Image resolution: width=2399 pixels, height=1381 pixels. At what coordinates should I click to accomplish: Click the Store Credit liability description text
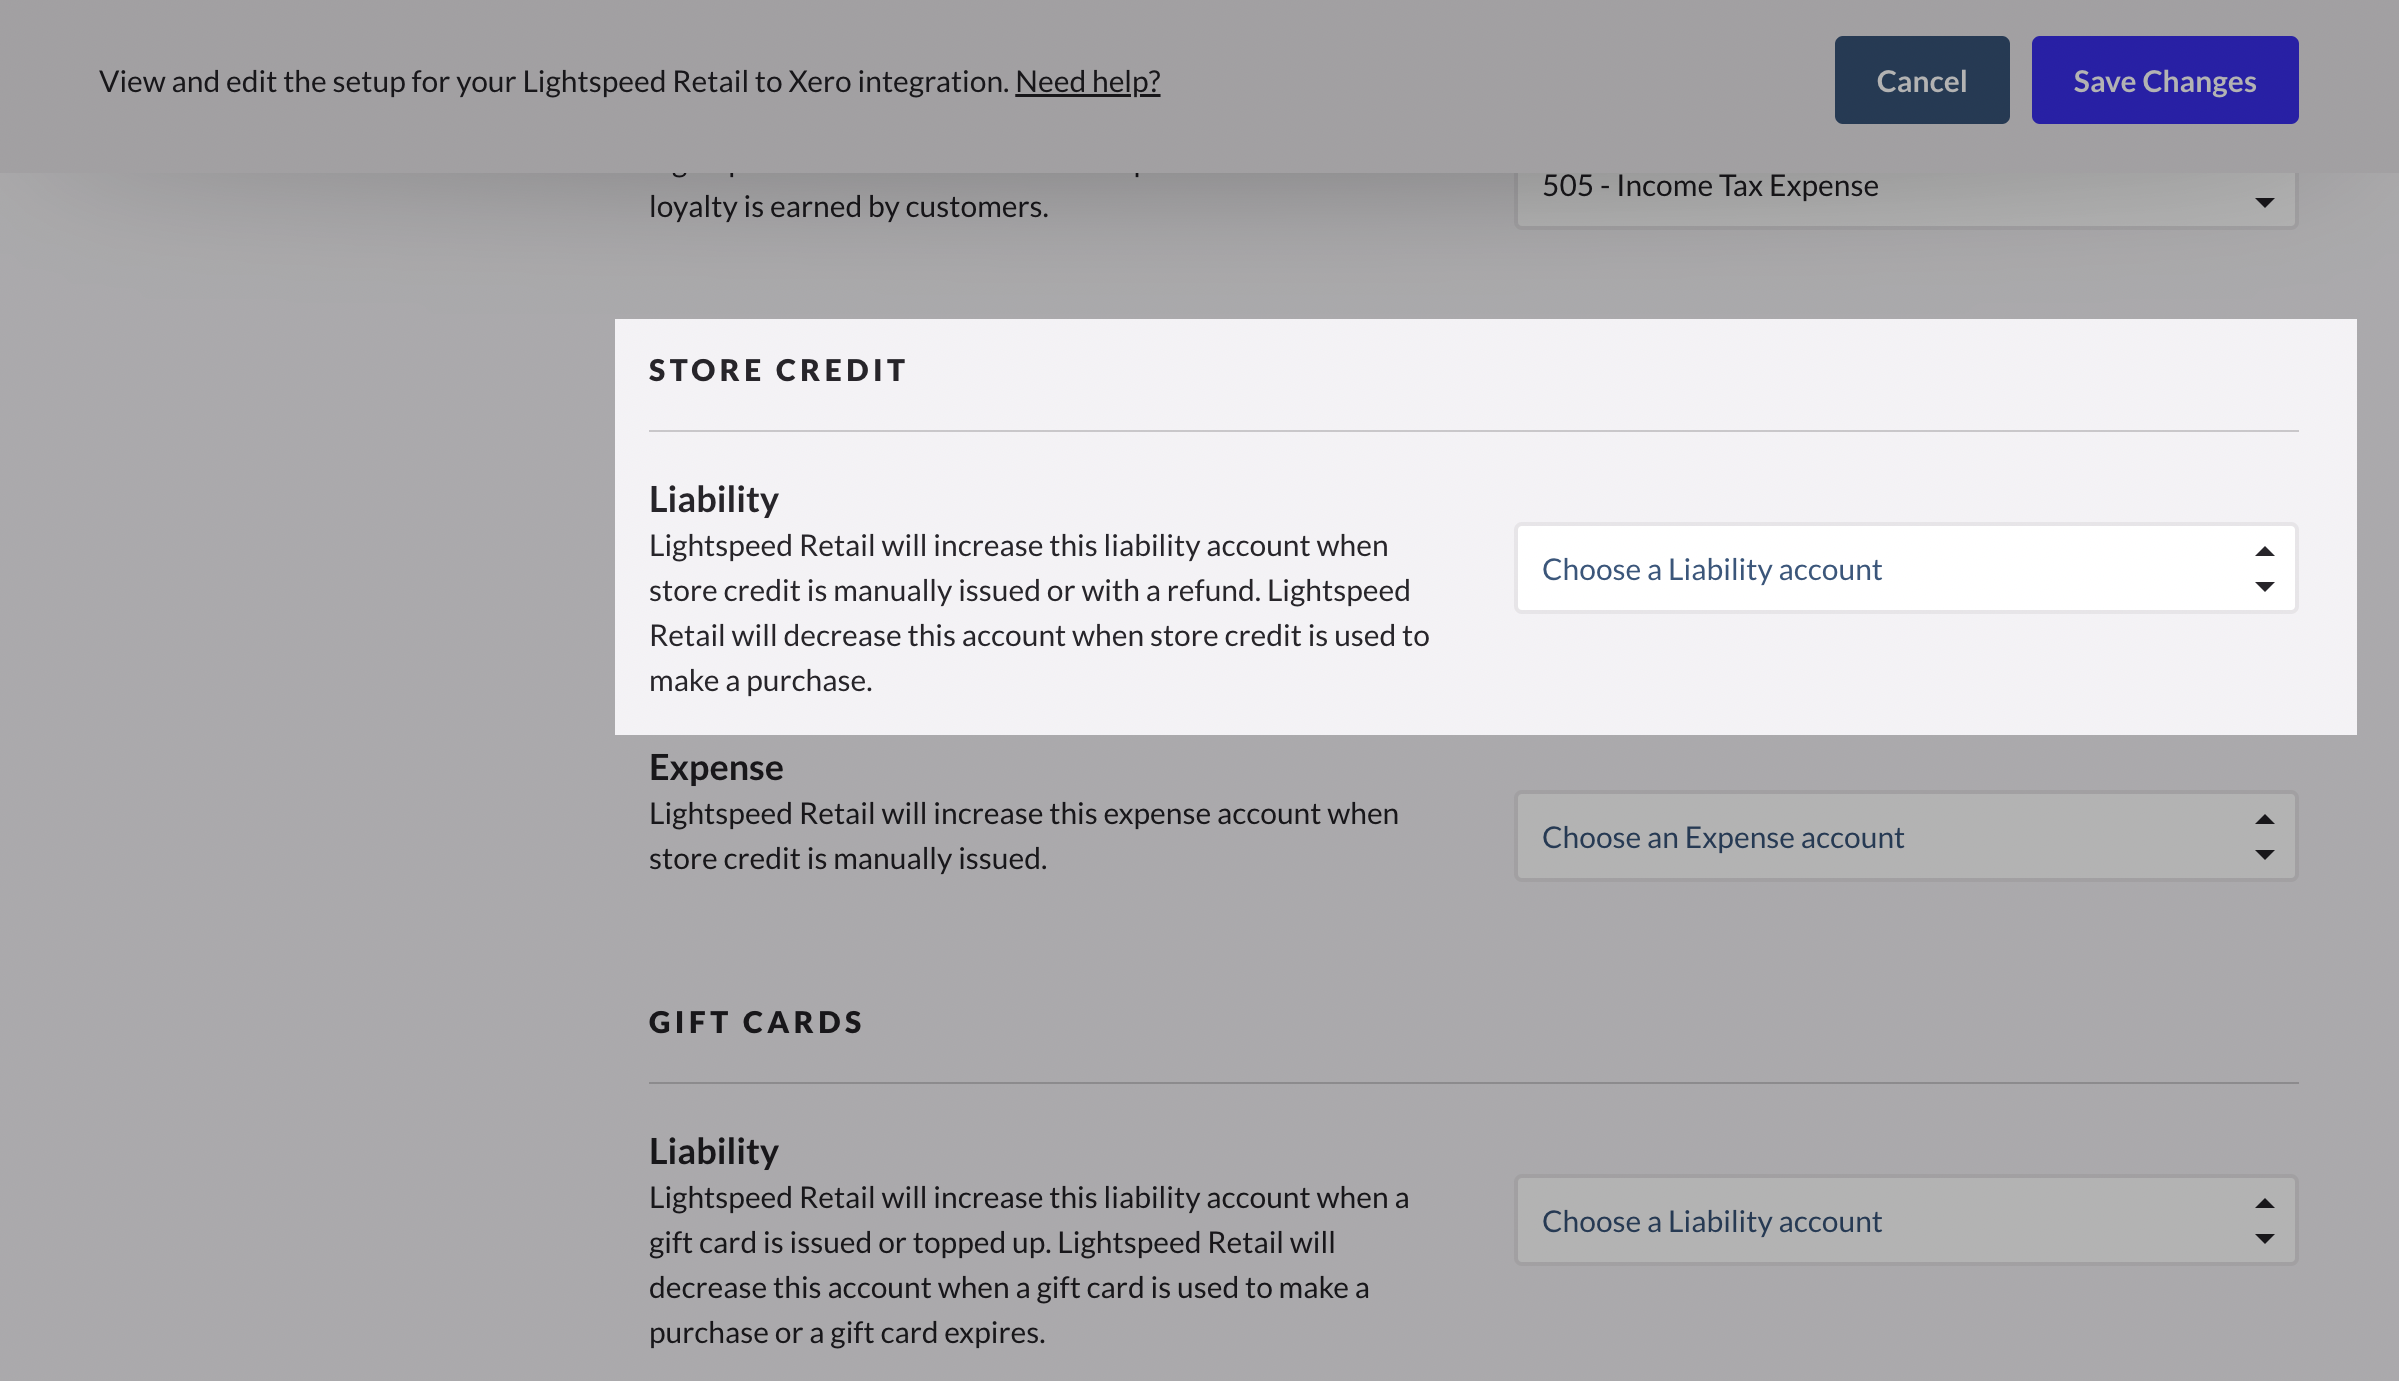(1040, 612)
